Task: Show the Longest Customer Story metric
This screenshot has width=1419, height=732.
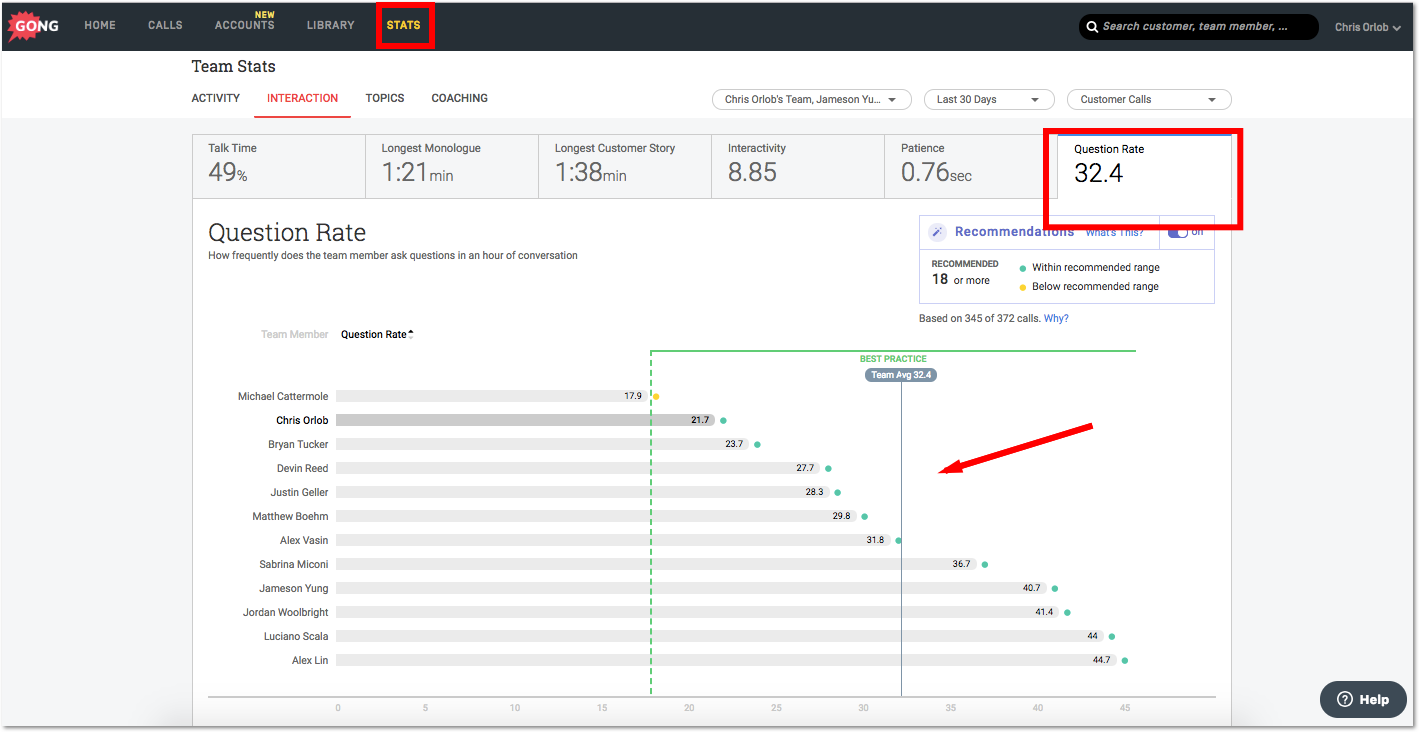Action: (625, 166)
